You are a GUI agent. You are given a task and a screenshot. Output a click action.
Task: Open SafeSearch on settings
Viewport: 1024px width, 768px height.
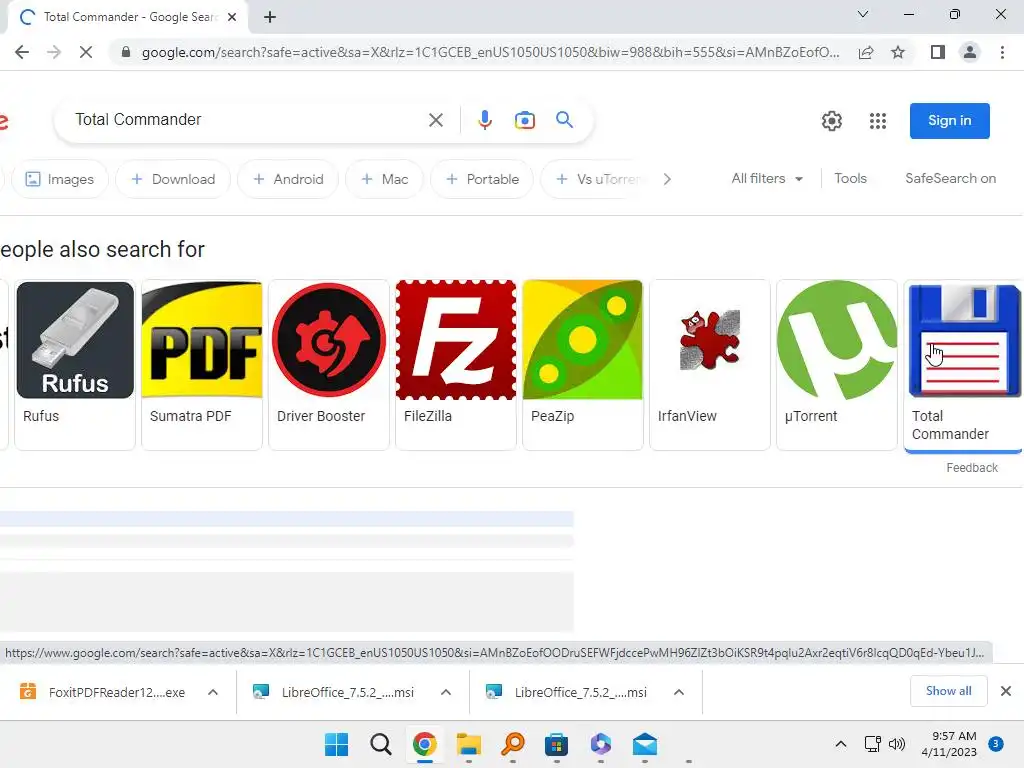tap(950, 178)
